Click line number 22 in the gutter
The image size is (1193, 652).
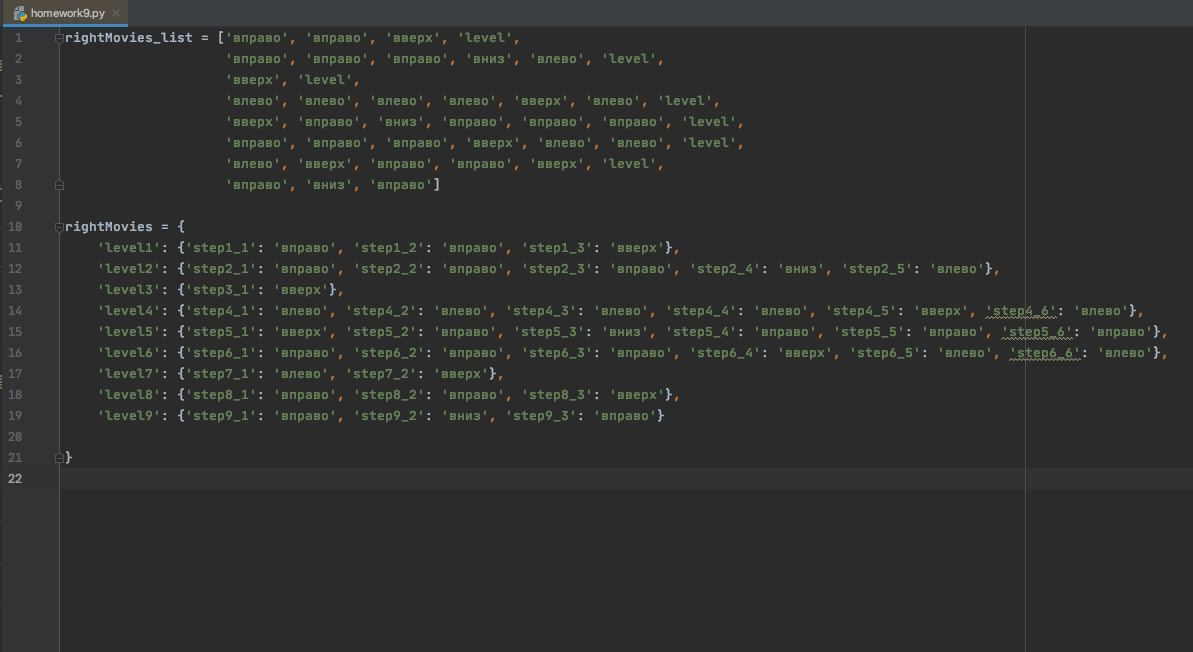(15, 479)
